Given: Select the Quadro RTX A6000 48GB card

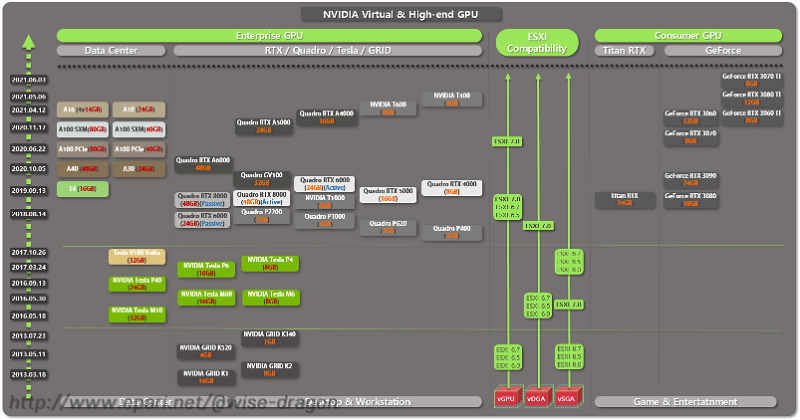Looking at the screenshot, I should [x=203, y=164].
